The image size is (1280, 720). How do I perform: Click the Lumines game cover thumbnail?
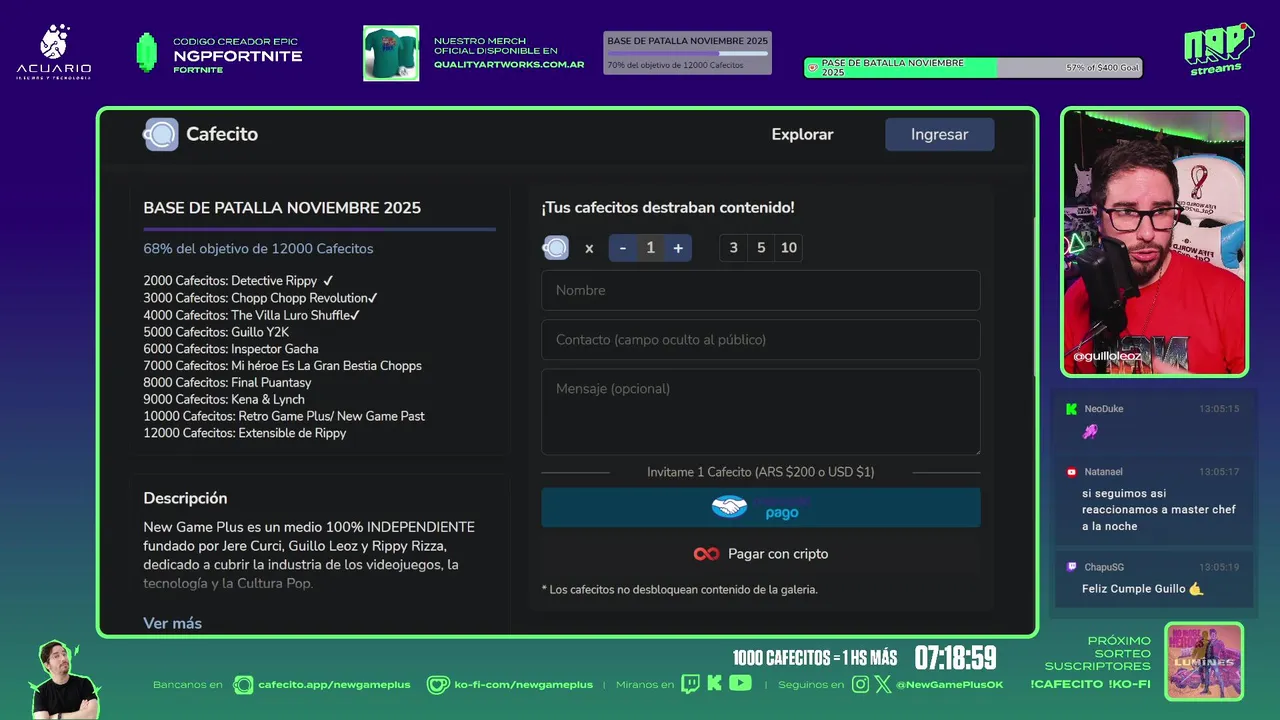tap(1204, 661)
